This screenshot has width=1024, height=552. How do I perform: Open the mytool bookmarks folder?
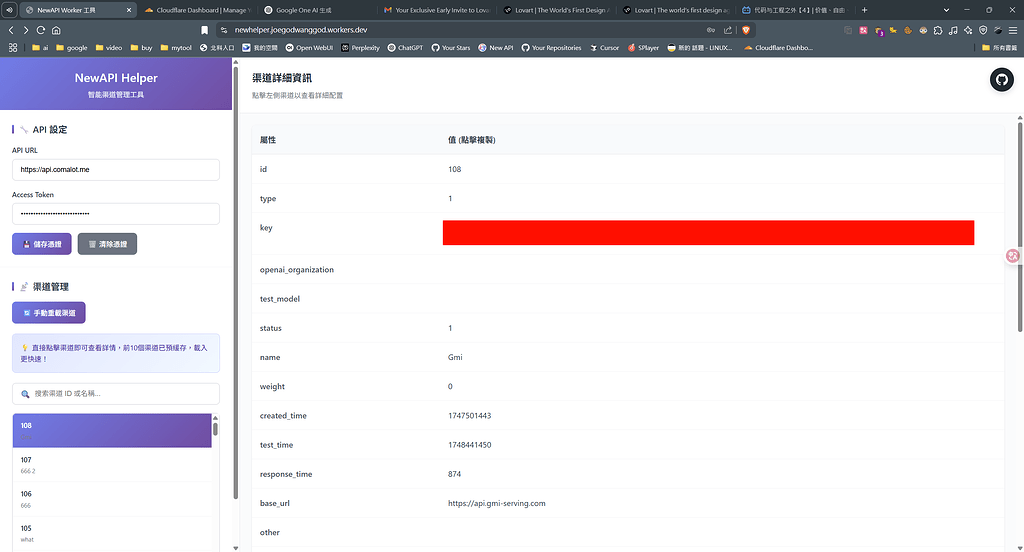176,48
